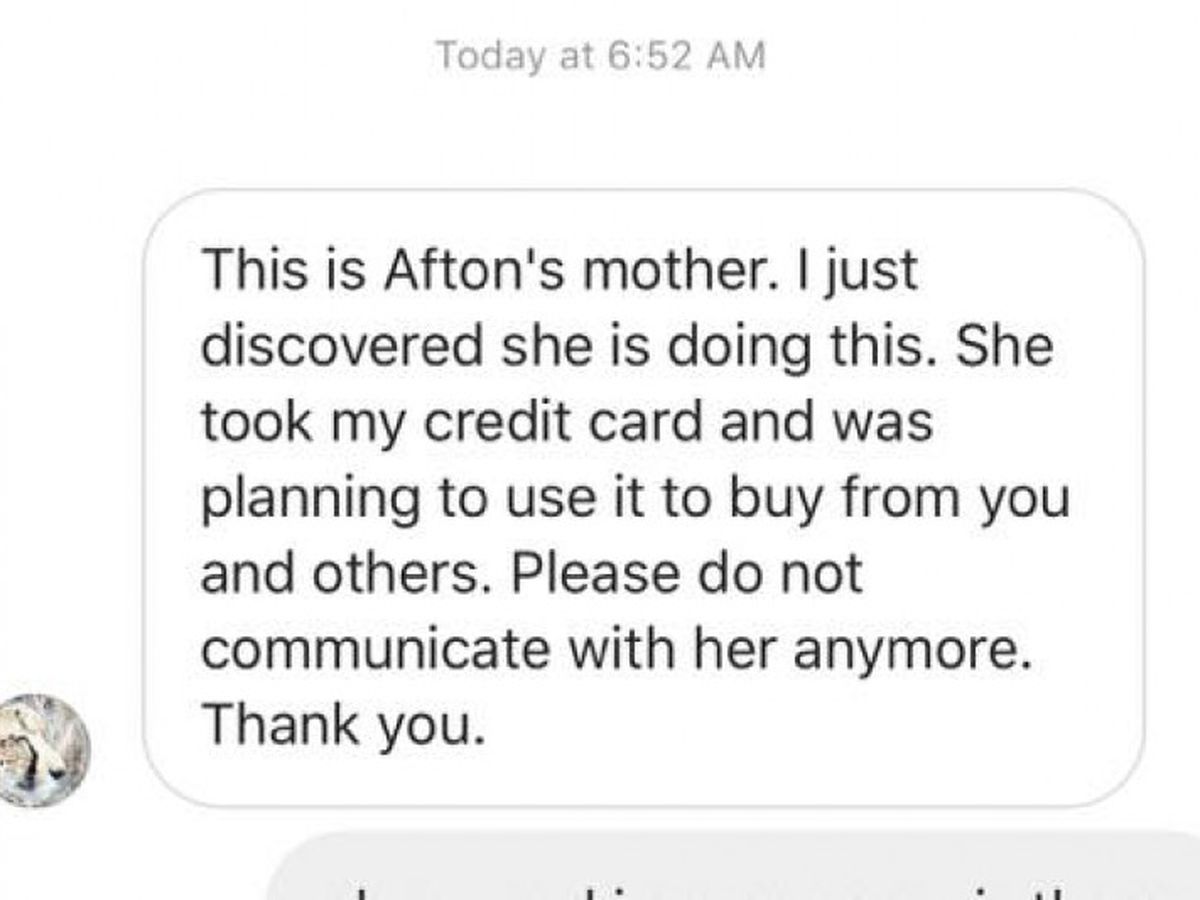The image size is (1200, 900).
Task: Open the sender's profile picture avatar
Action: pos(42,750)
